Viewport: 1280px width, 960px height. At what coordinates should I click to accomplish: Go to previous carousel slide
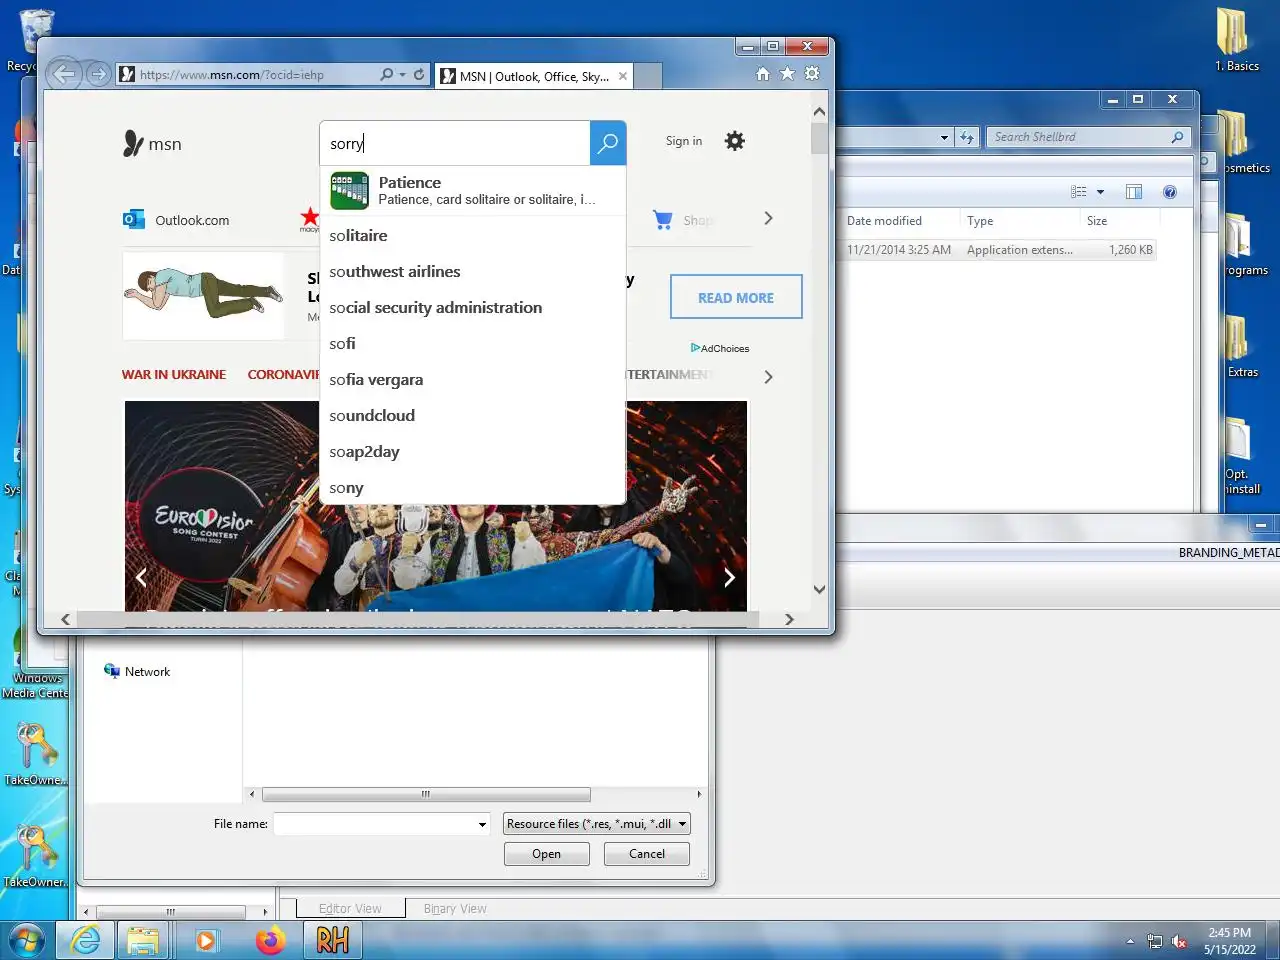[x=141, y=577]
